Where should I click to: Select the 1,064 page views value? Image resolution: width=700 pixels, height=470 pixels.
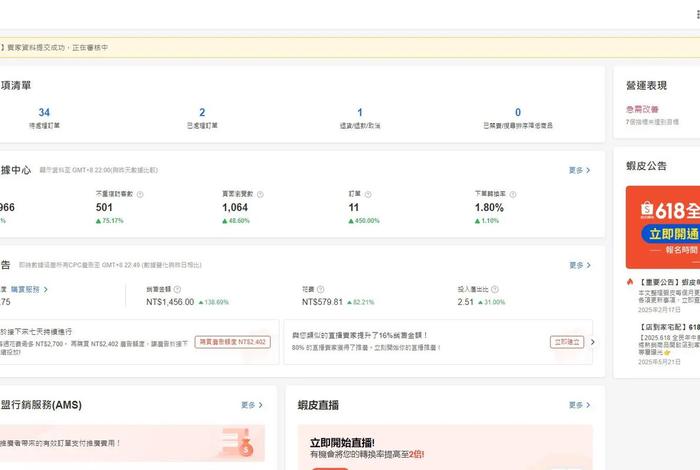(x=235, y=207)
